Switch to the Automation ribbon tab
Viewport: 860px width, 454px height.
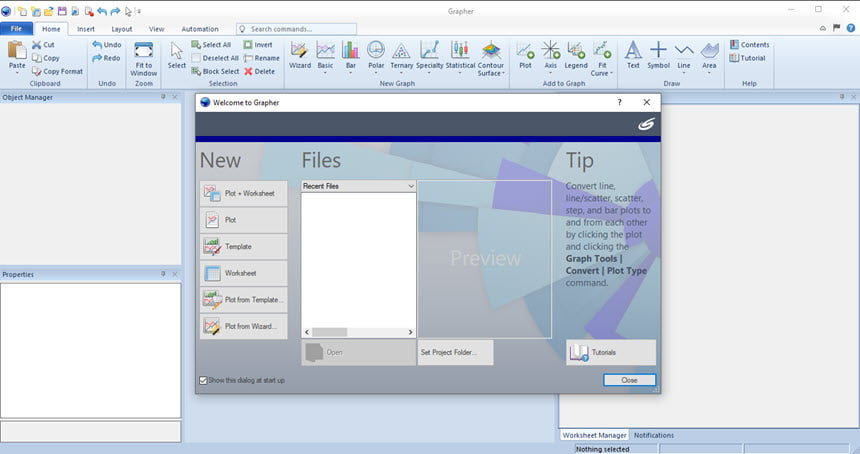[x=200, y=29]
